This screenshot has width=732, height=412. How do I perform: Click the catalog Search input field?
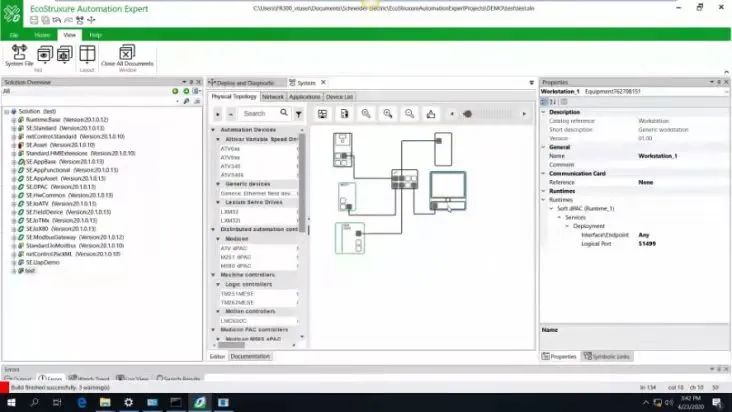(259, 113)
